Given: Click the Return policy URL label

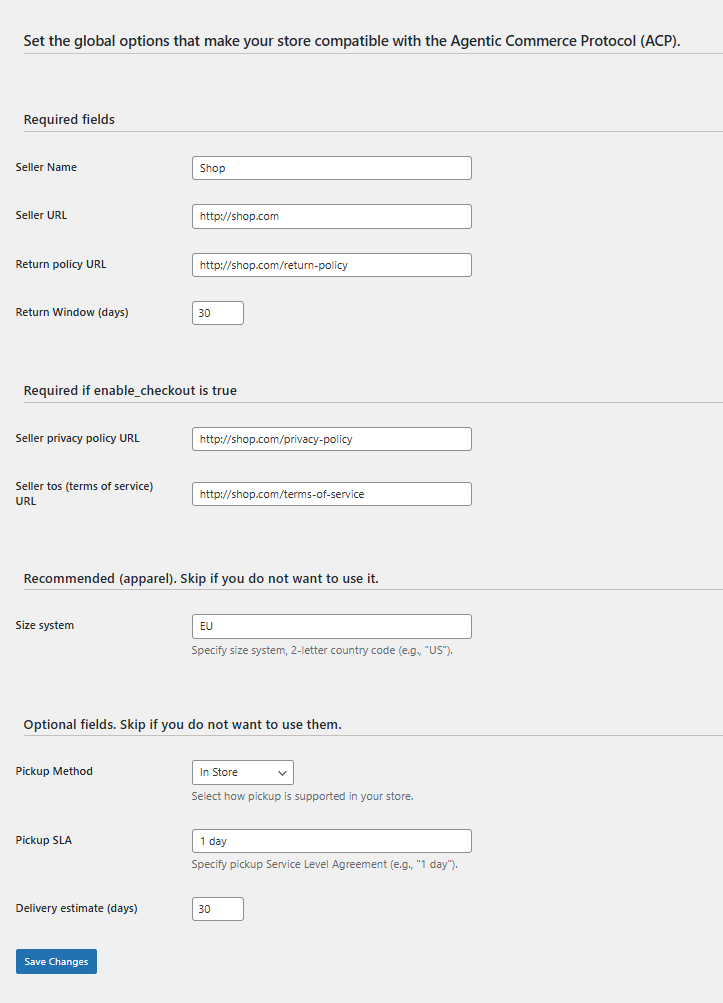Looking at the screenshot, I should tap(61, 264).
